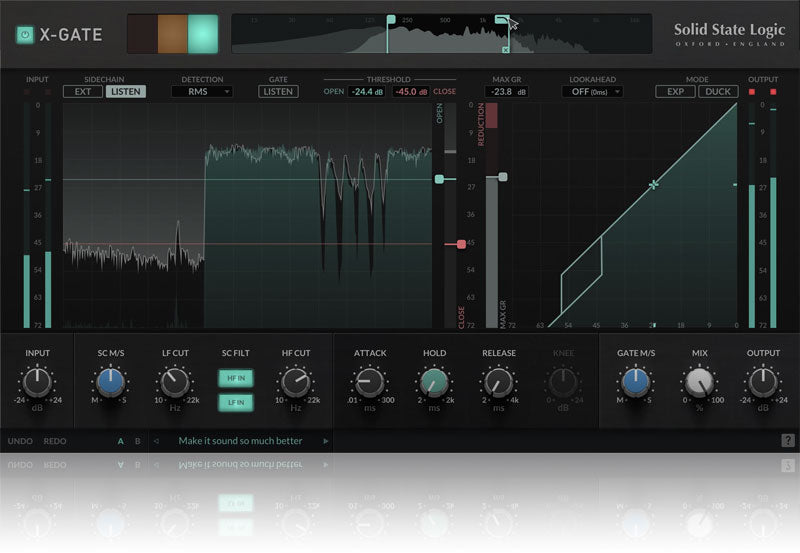
Task: Click the MIX knob
Action: 699,382
